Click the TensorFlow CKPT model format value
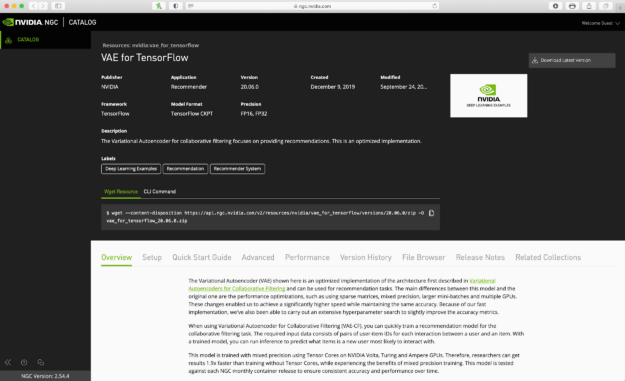This screenshot has height=381, width=625. [192, 114]
